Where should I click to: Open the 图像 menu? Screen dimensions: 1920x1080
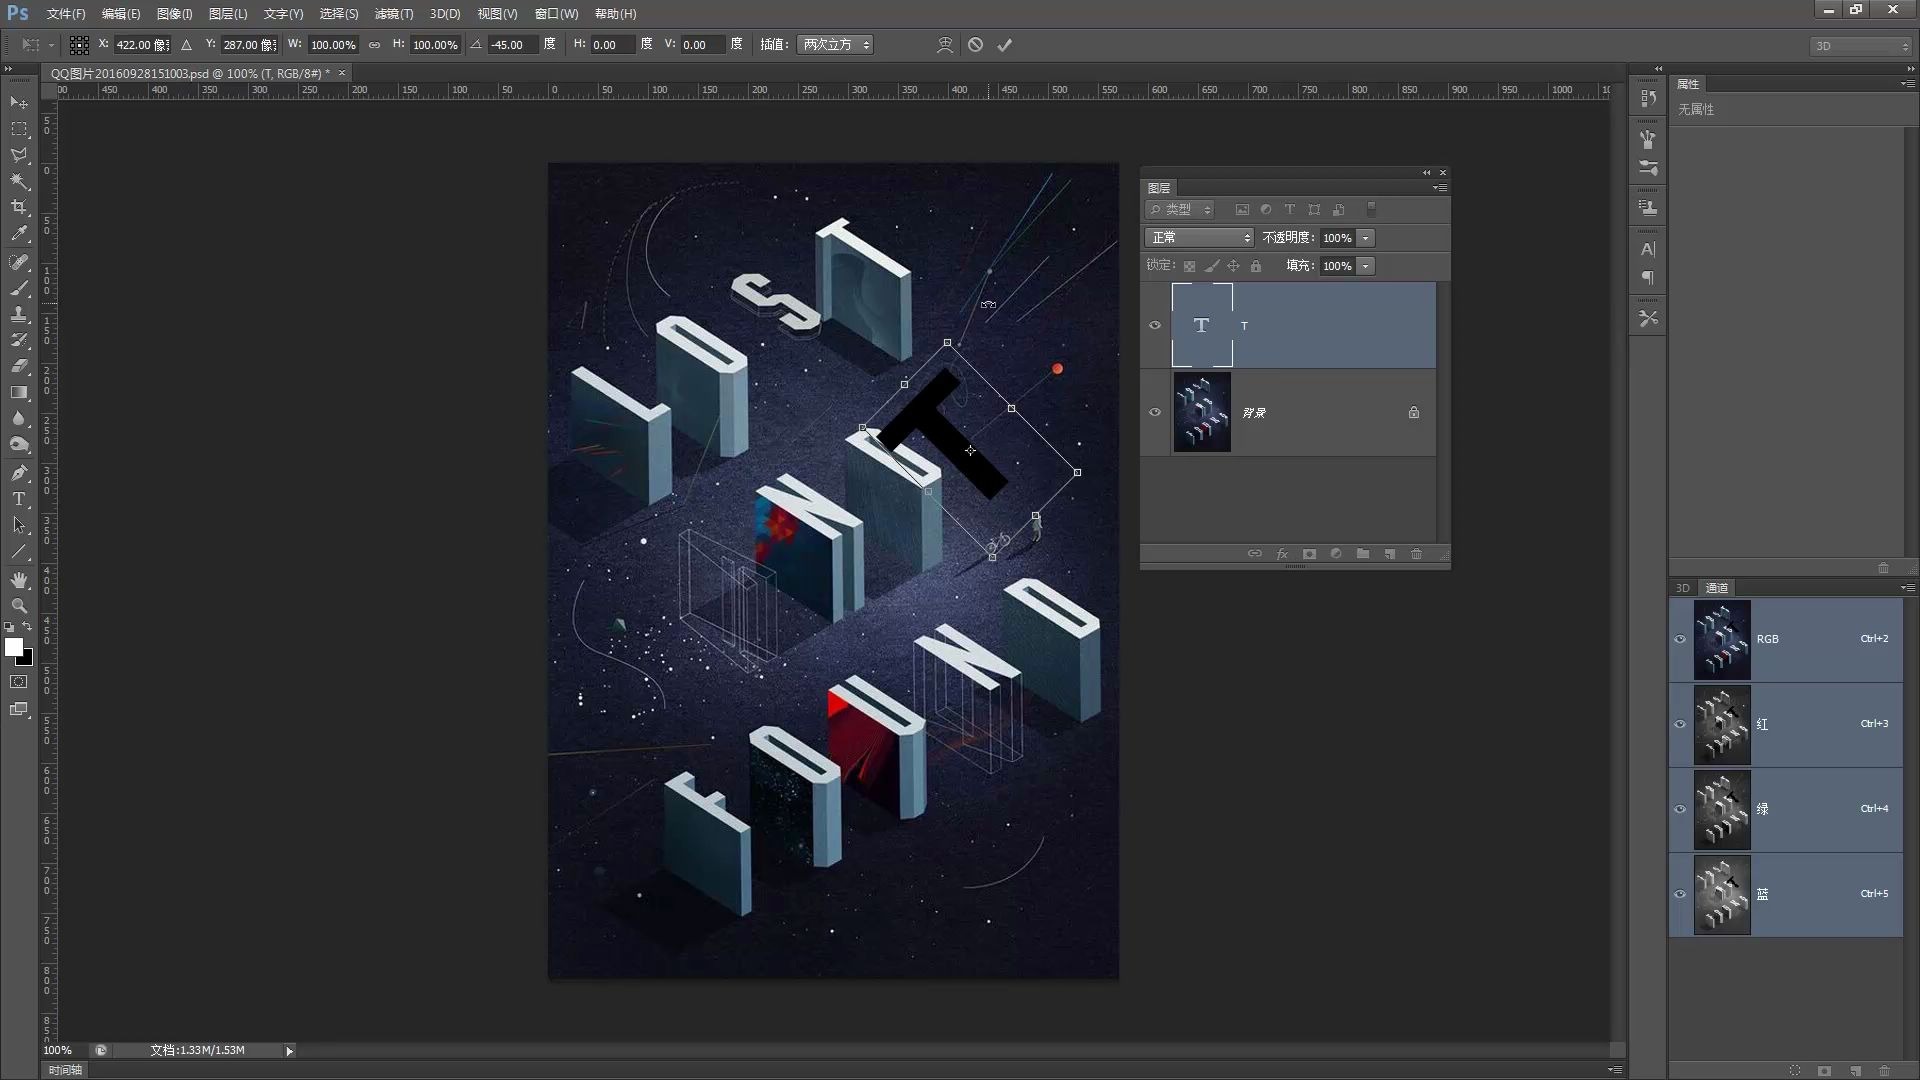173,13
